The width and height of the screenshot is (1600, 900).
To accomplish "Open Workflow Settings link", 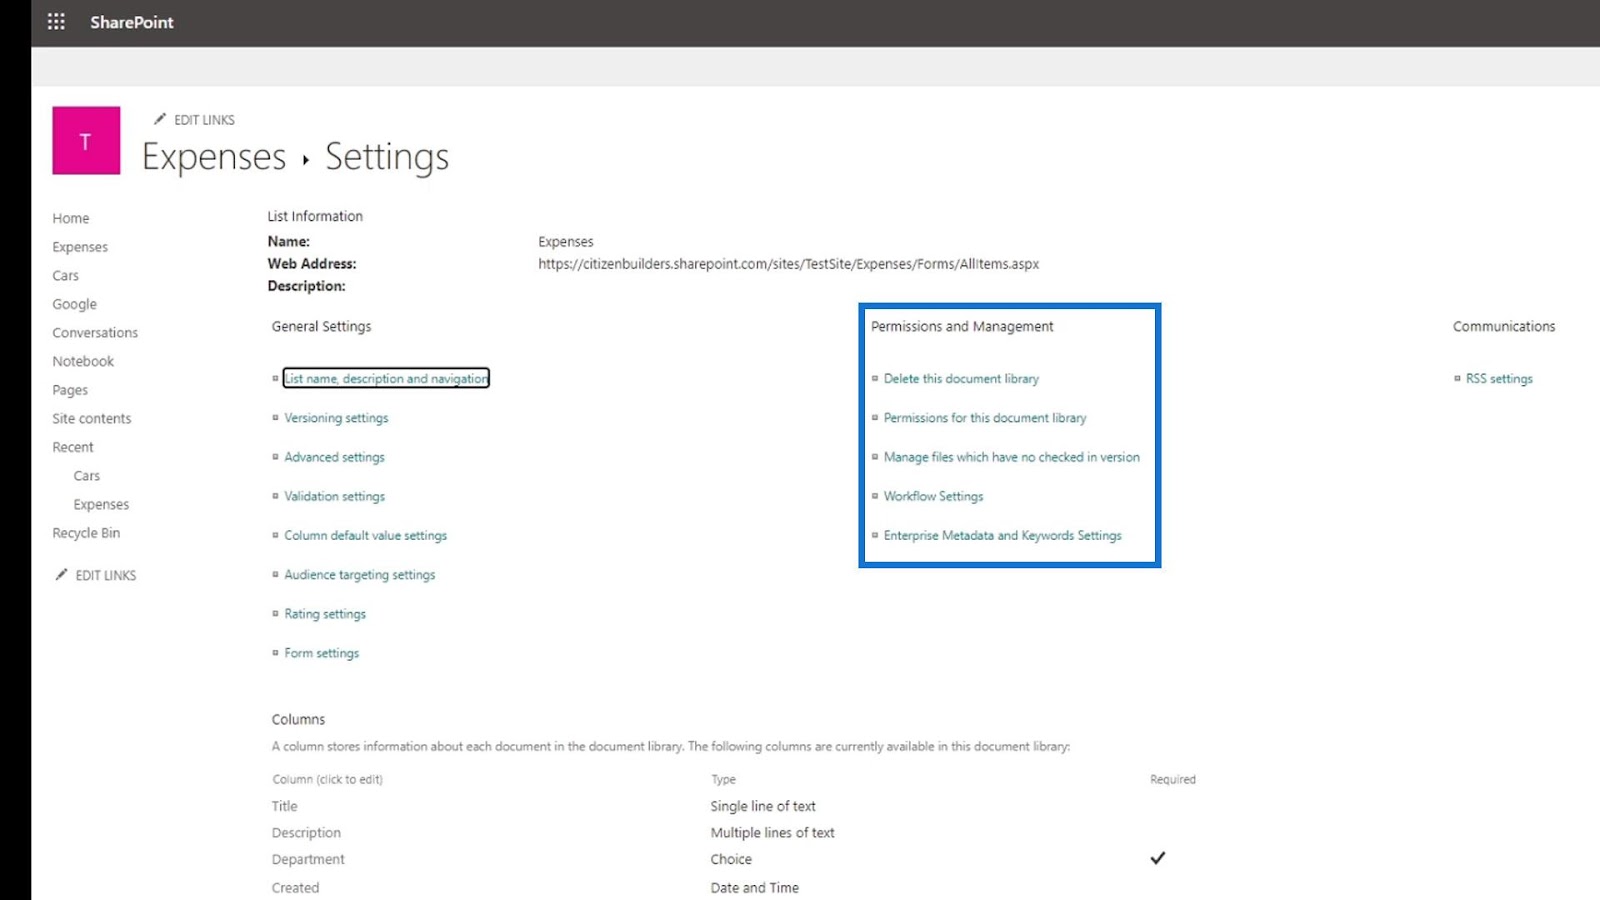I will (933, 496).
